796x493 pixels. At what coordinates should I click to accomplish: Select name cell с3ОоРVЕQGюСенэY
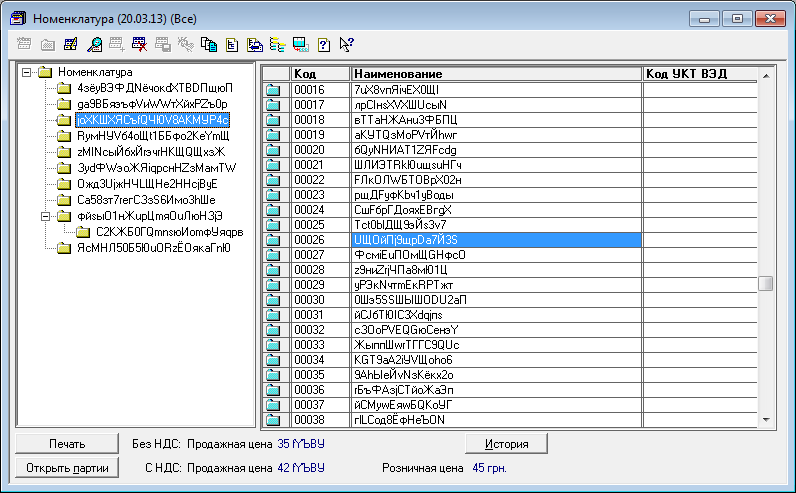tap(496, 330)
